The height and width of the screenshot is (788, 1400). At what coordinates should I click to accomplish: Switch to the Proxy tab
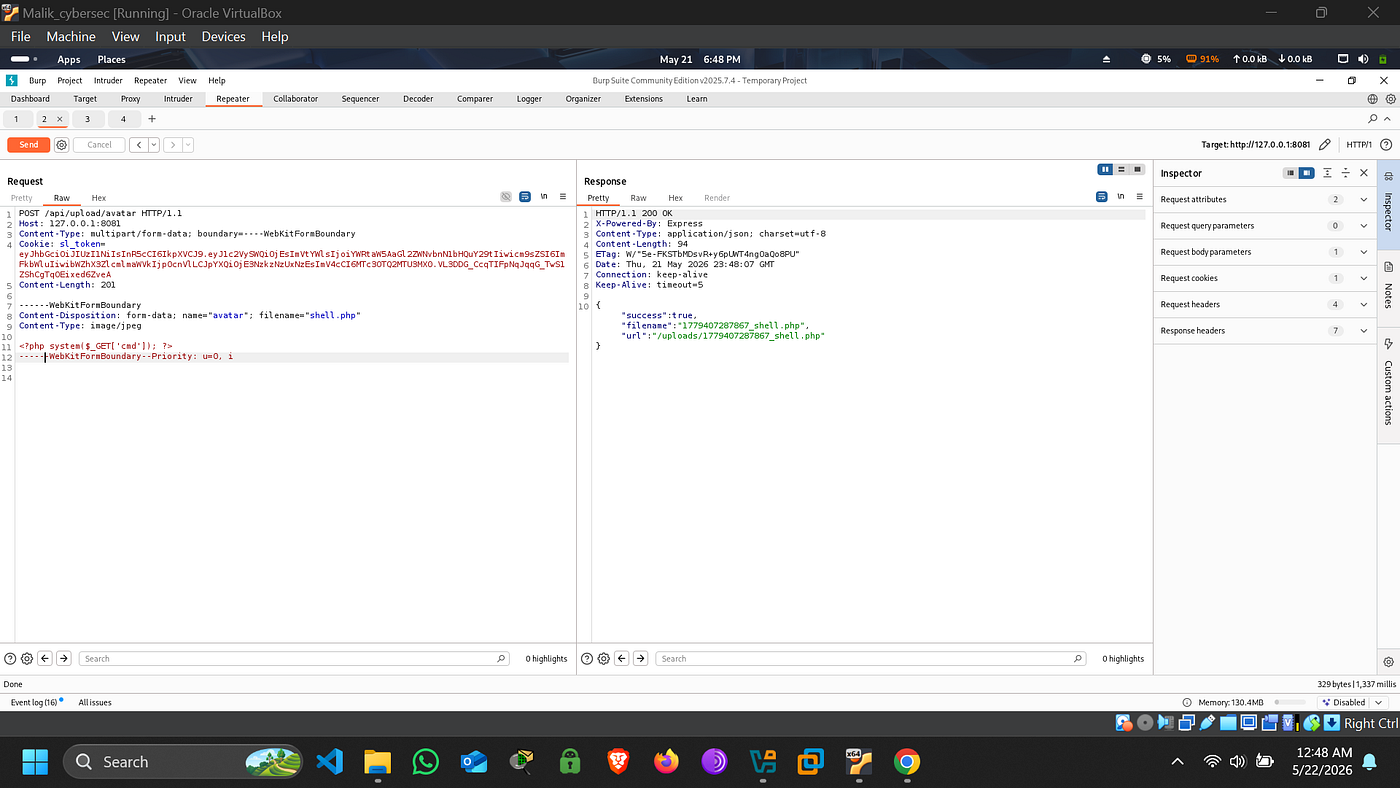130,99
